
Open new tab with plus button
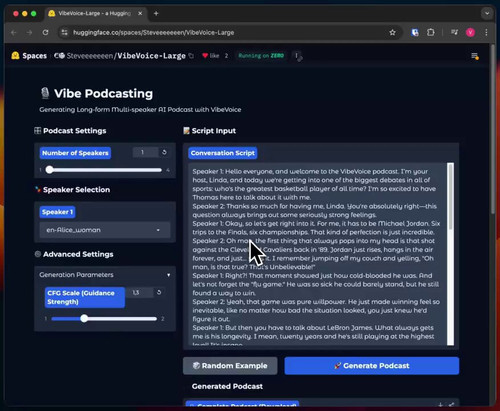tap(156, 13)
